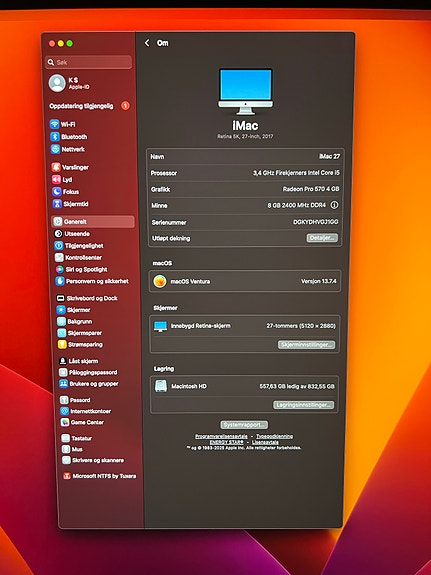
Task: Open Fokus moon icon
Action: coord(57,191)
